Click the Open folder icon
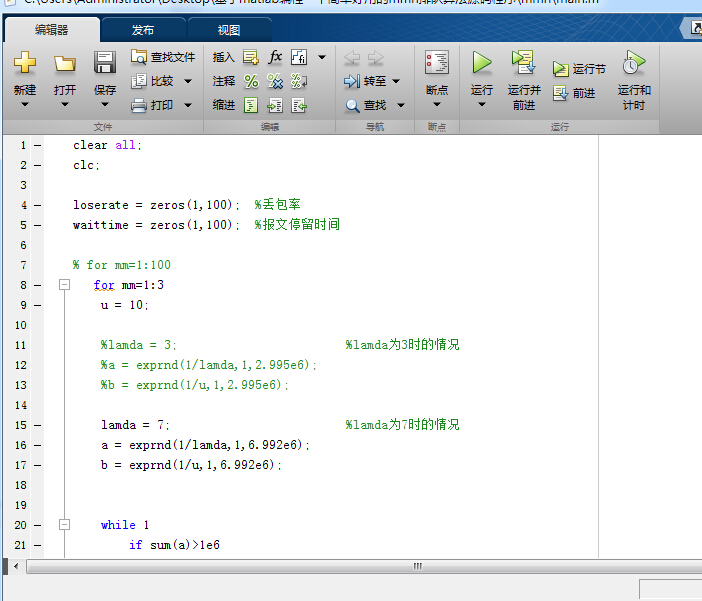This screenshot has height=601, width=702. coord(65,64)
